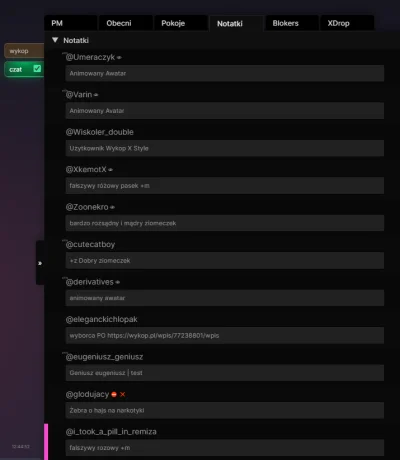
Task: Click the pink color bar at bottom left
Action: point(46,442)
